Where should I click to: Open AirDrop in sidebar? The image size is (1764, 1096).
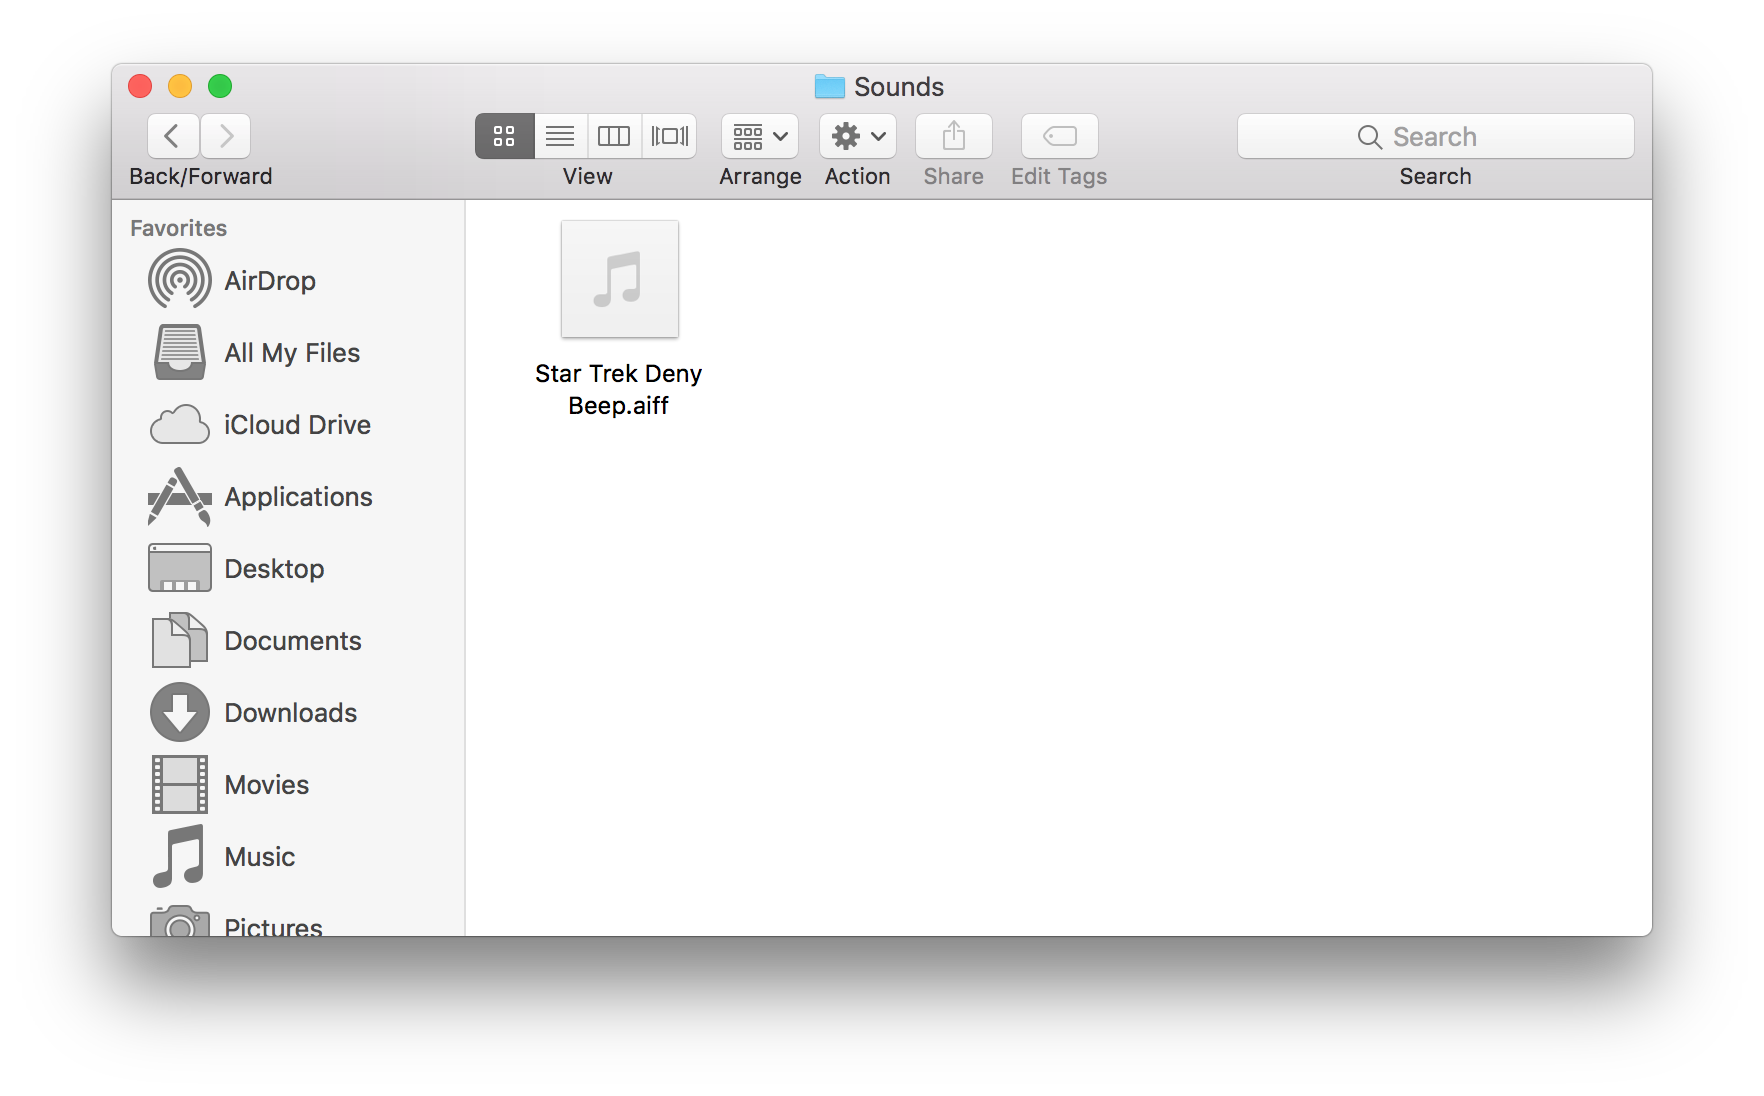click(270, 280)
